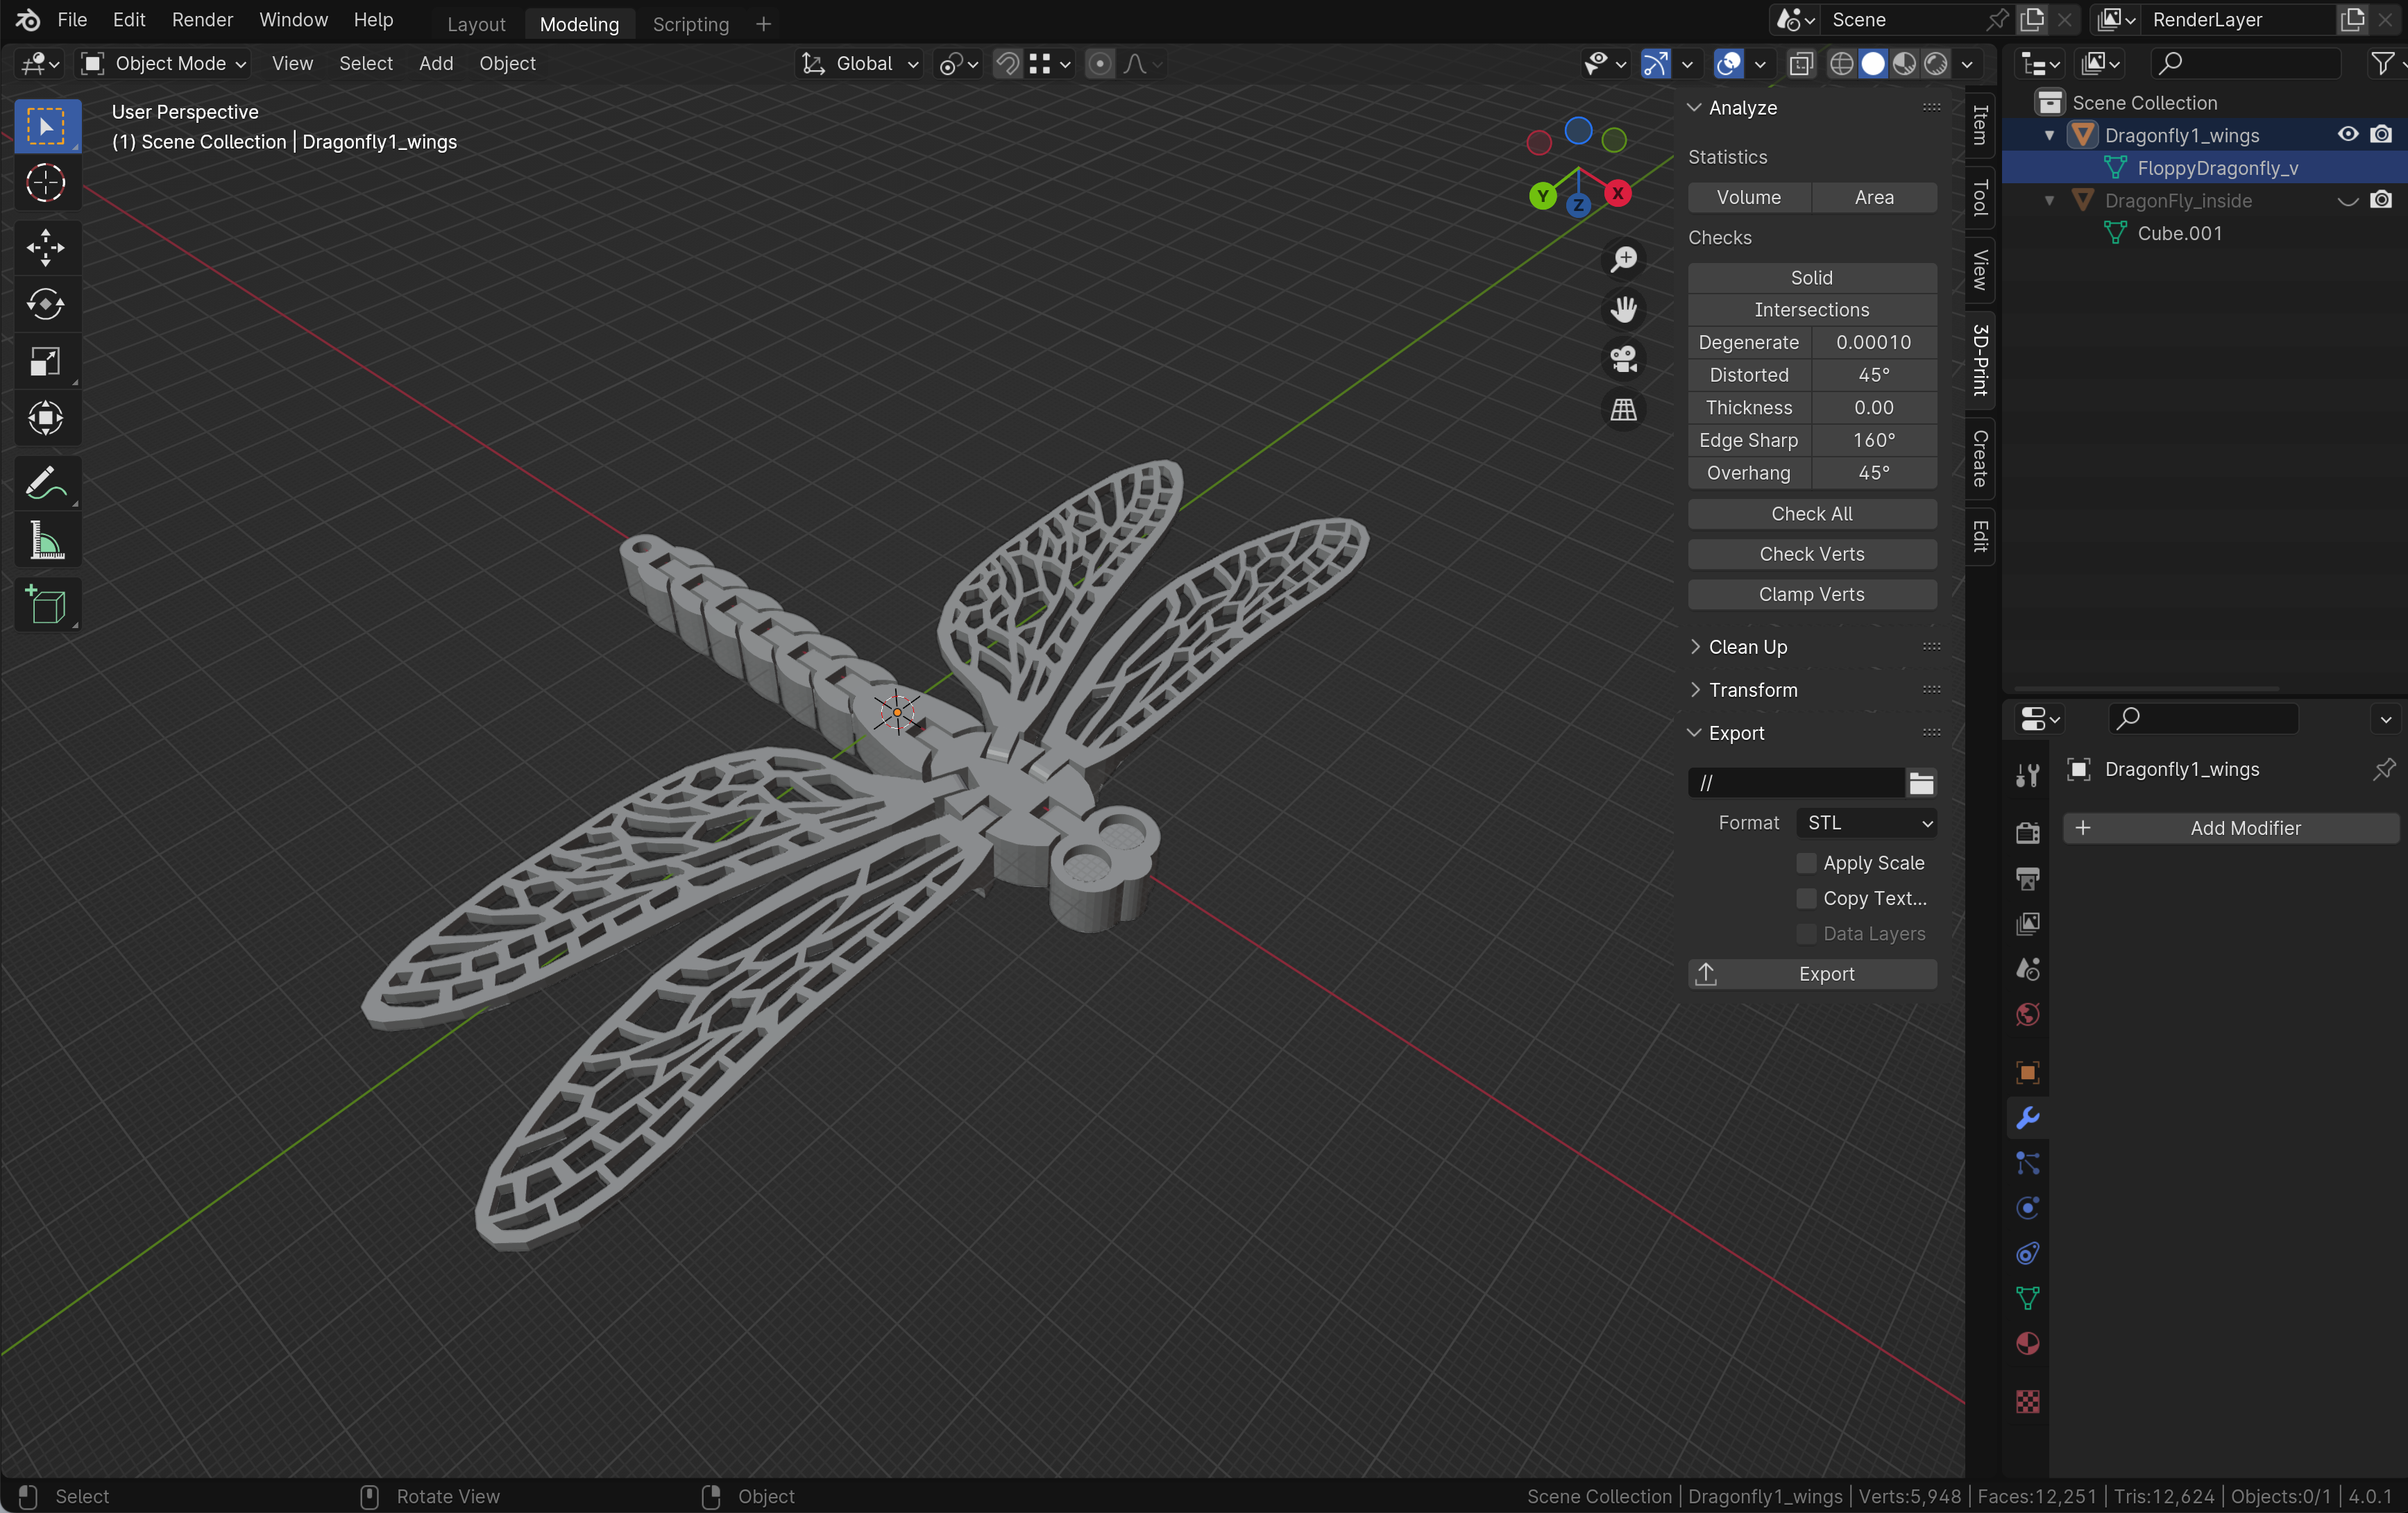Switch to perspective/orthographic grid view icon
This screenshot has width=2408, height=1513.
pyautogui.click(x=1623, y=410)
